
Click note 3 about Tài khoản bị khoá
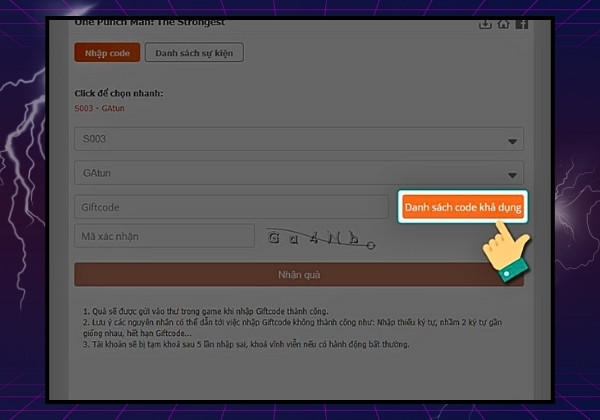(x=246, y=344)
